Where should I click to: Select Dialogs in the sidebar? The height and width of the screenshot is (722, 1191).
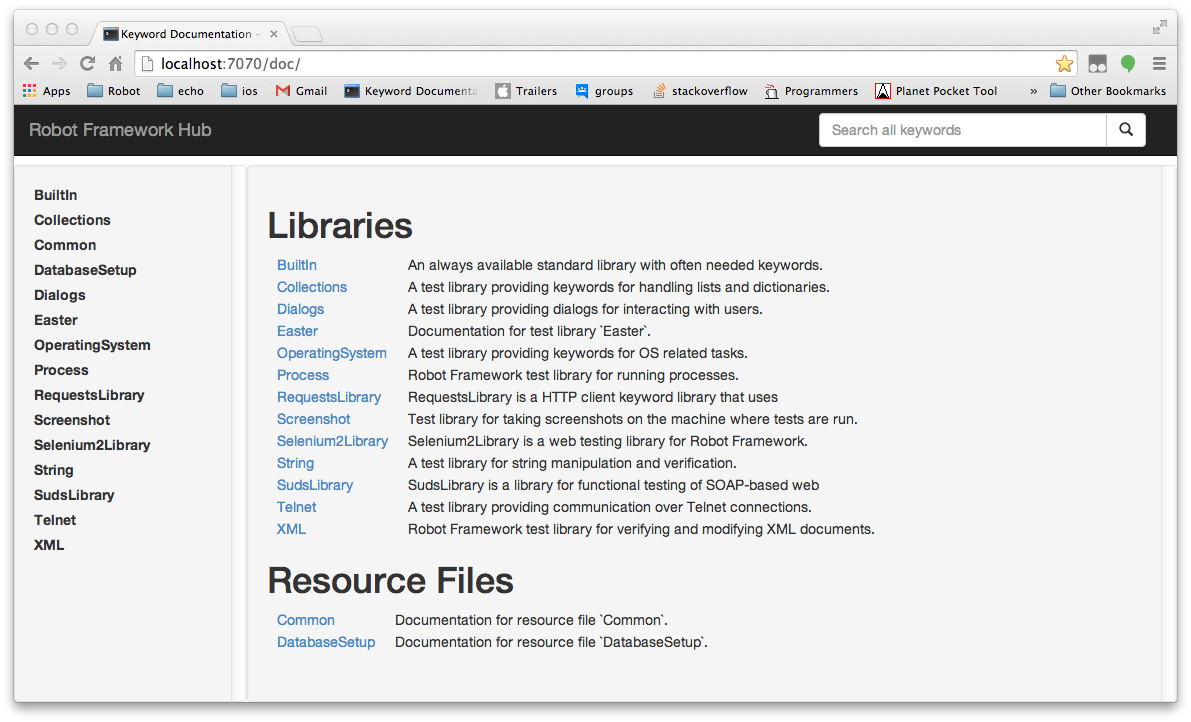[x=59, y=295]
